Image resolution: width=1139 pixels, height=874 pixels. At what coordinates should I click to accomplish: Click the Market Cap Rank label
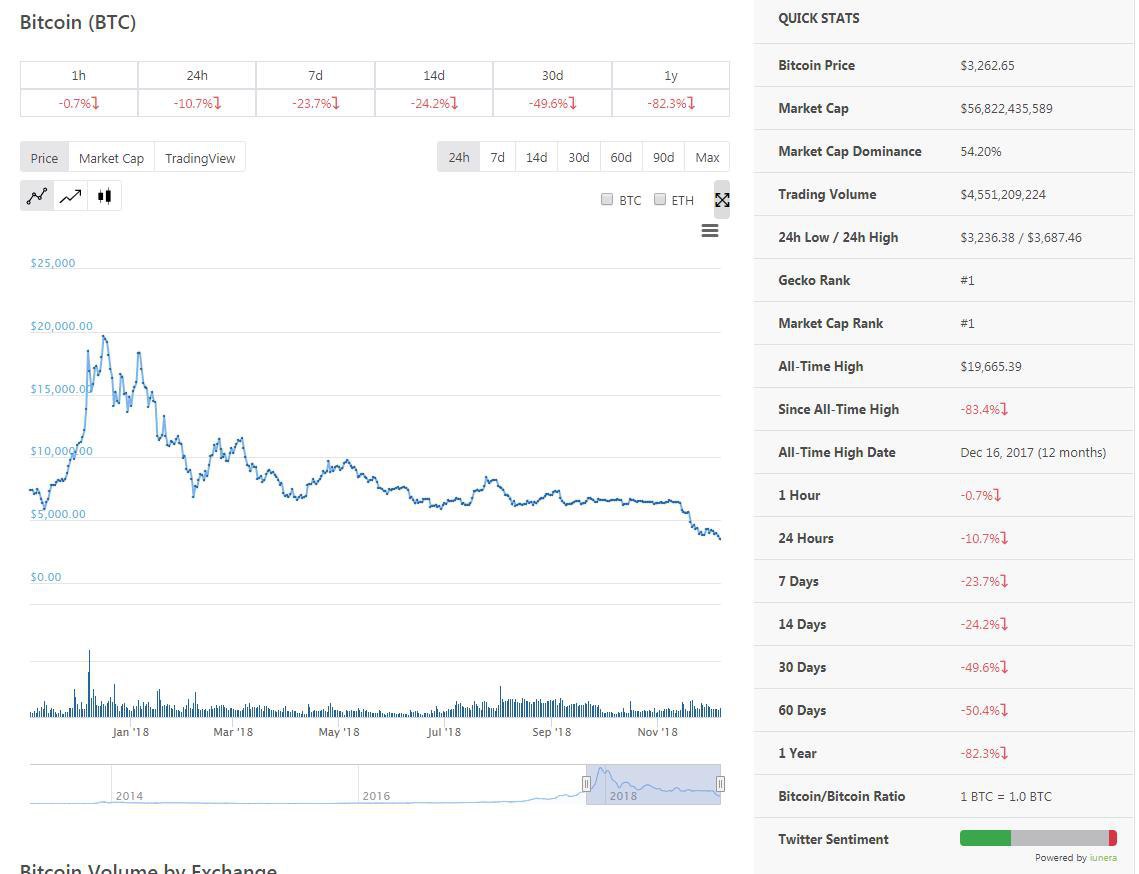pyautogui.click(x=830, y=323)
